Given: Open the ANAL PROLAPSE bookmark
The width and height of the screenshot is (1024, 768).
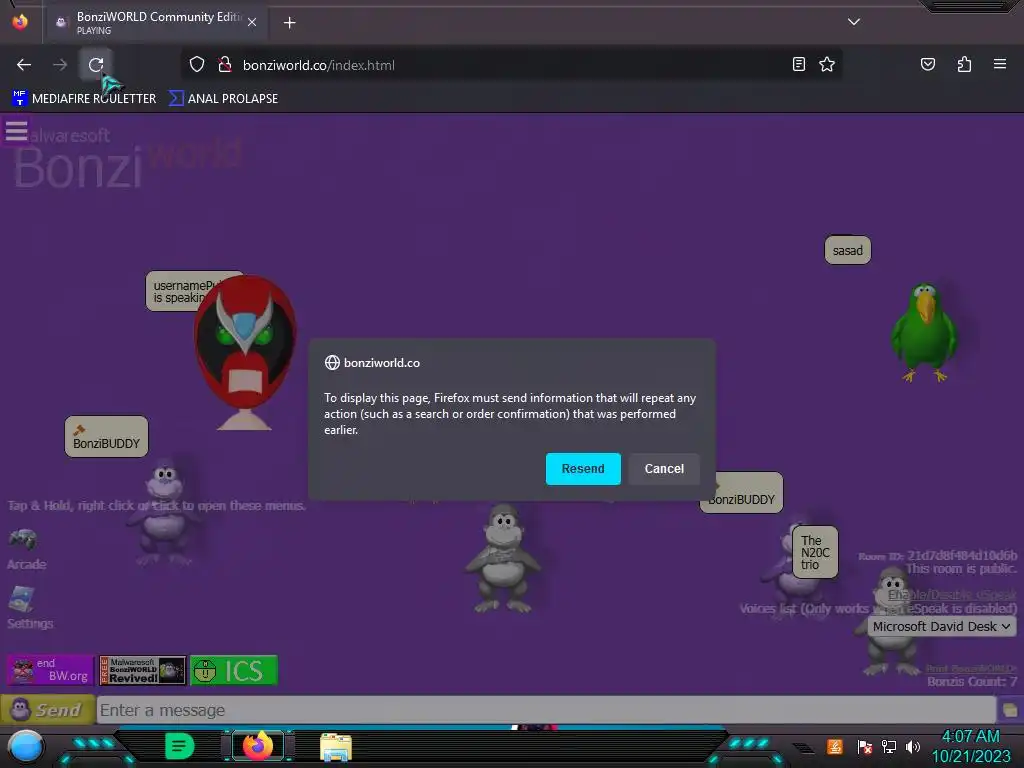Looking at the screenshot, I should tap(224, 99).
